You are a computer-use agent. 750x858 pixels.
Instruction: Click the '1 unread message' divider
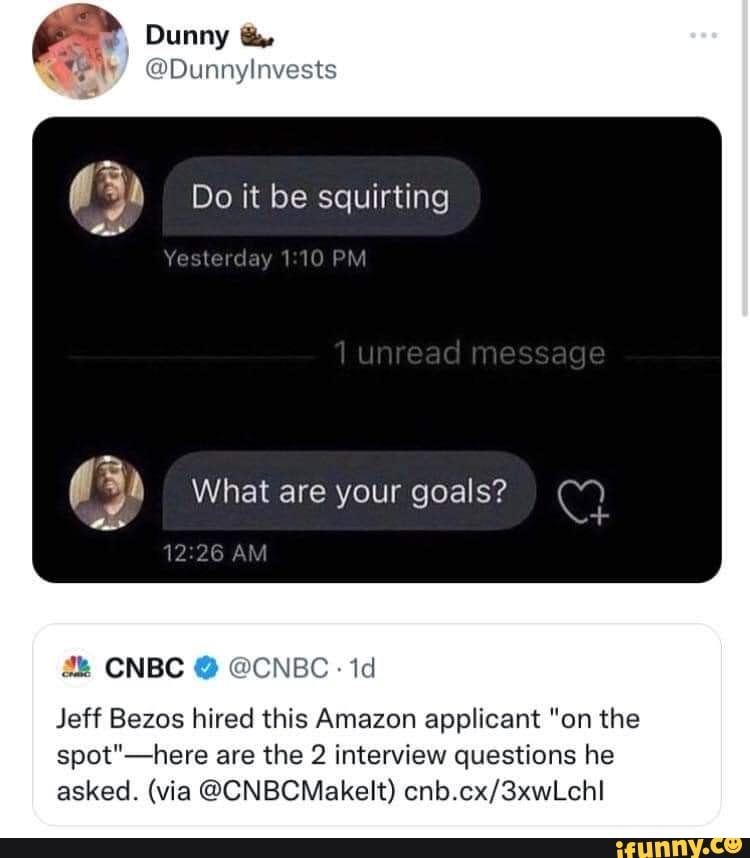[x=469, y=353]
